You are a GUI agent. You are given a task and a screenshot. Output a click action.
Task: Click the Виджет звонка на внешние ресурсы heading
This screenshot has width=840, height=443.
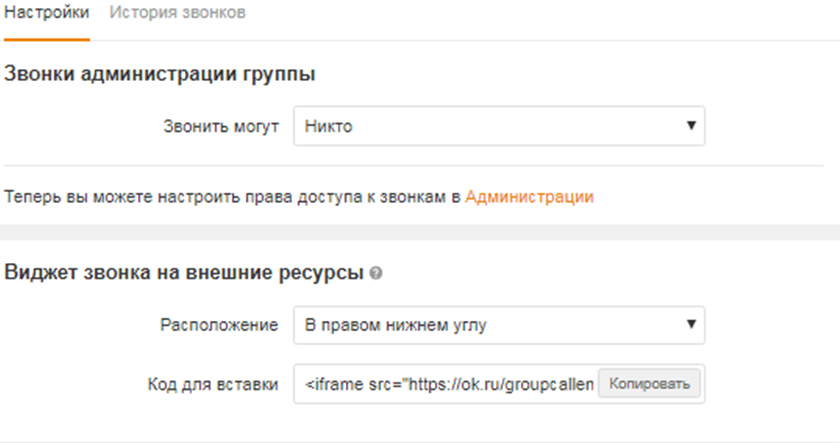[x=184, y=272]
